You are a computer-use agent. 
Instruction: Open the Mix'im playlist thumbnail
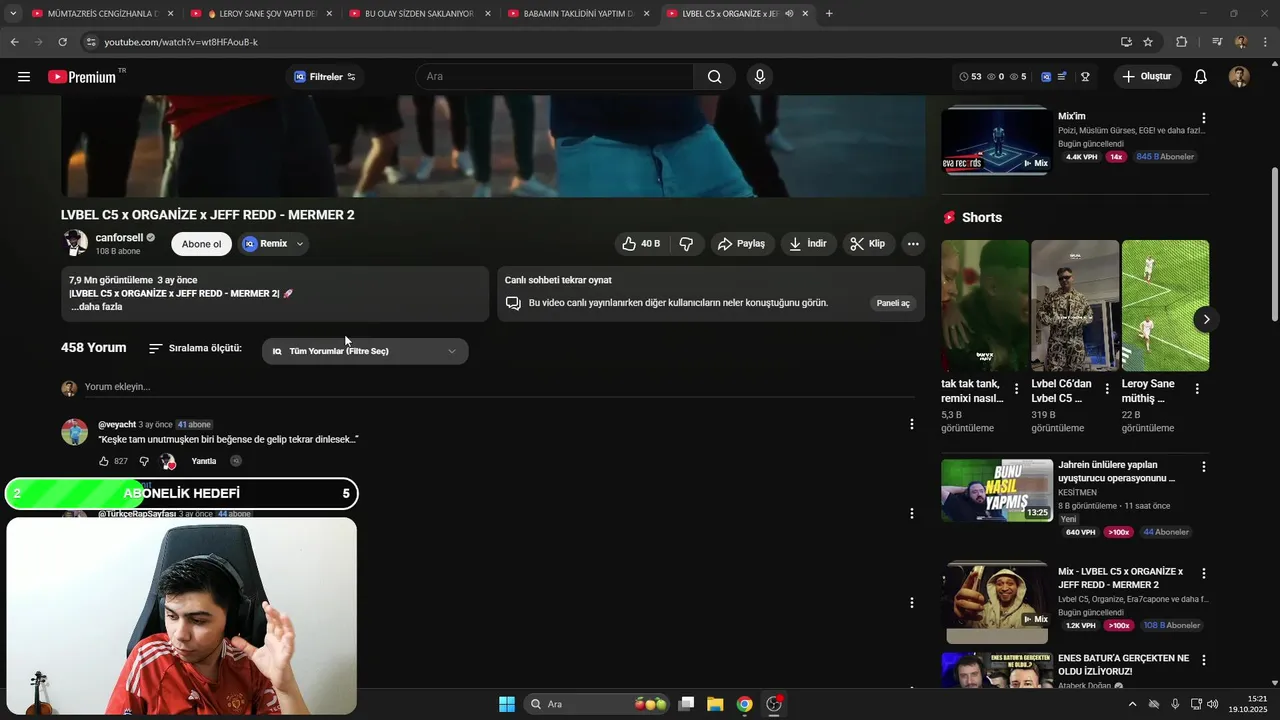coord(997,140)
